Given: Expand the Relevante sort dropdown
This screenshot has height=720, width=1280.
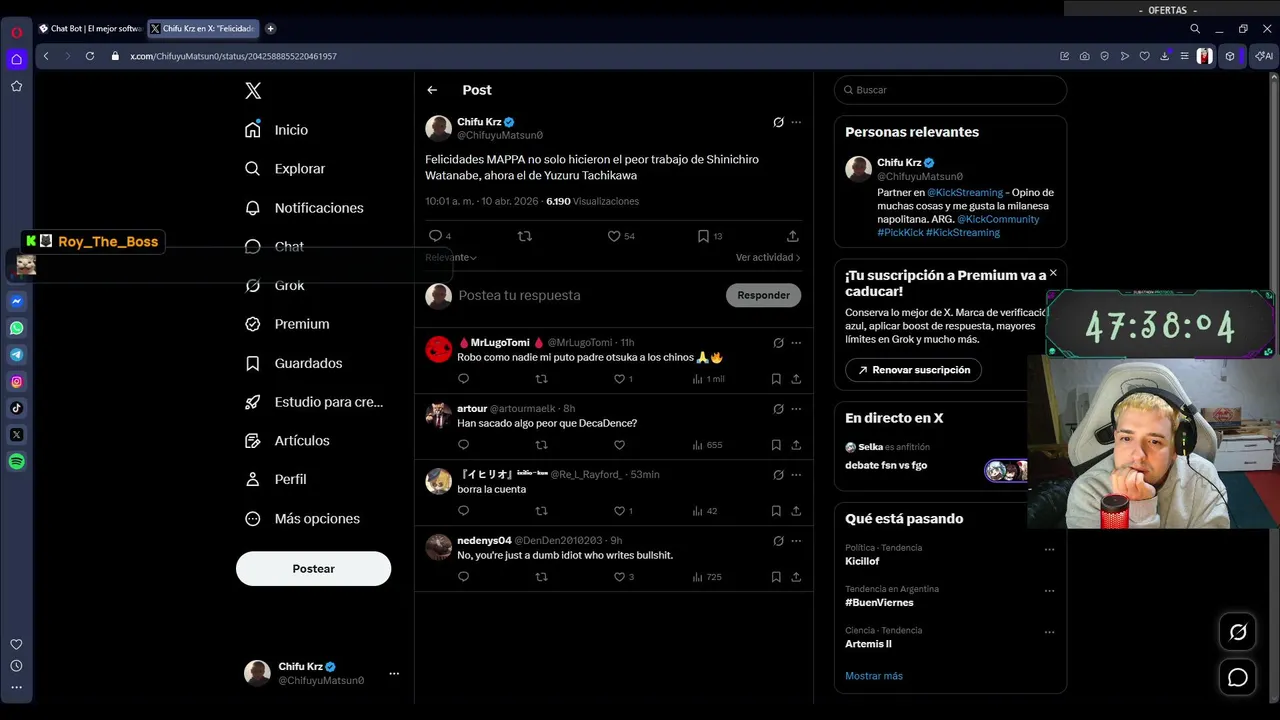Looking at the screenshot, I should pyautogui.click(x=451, y=258).
